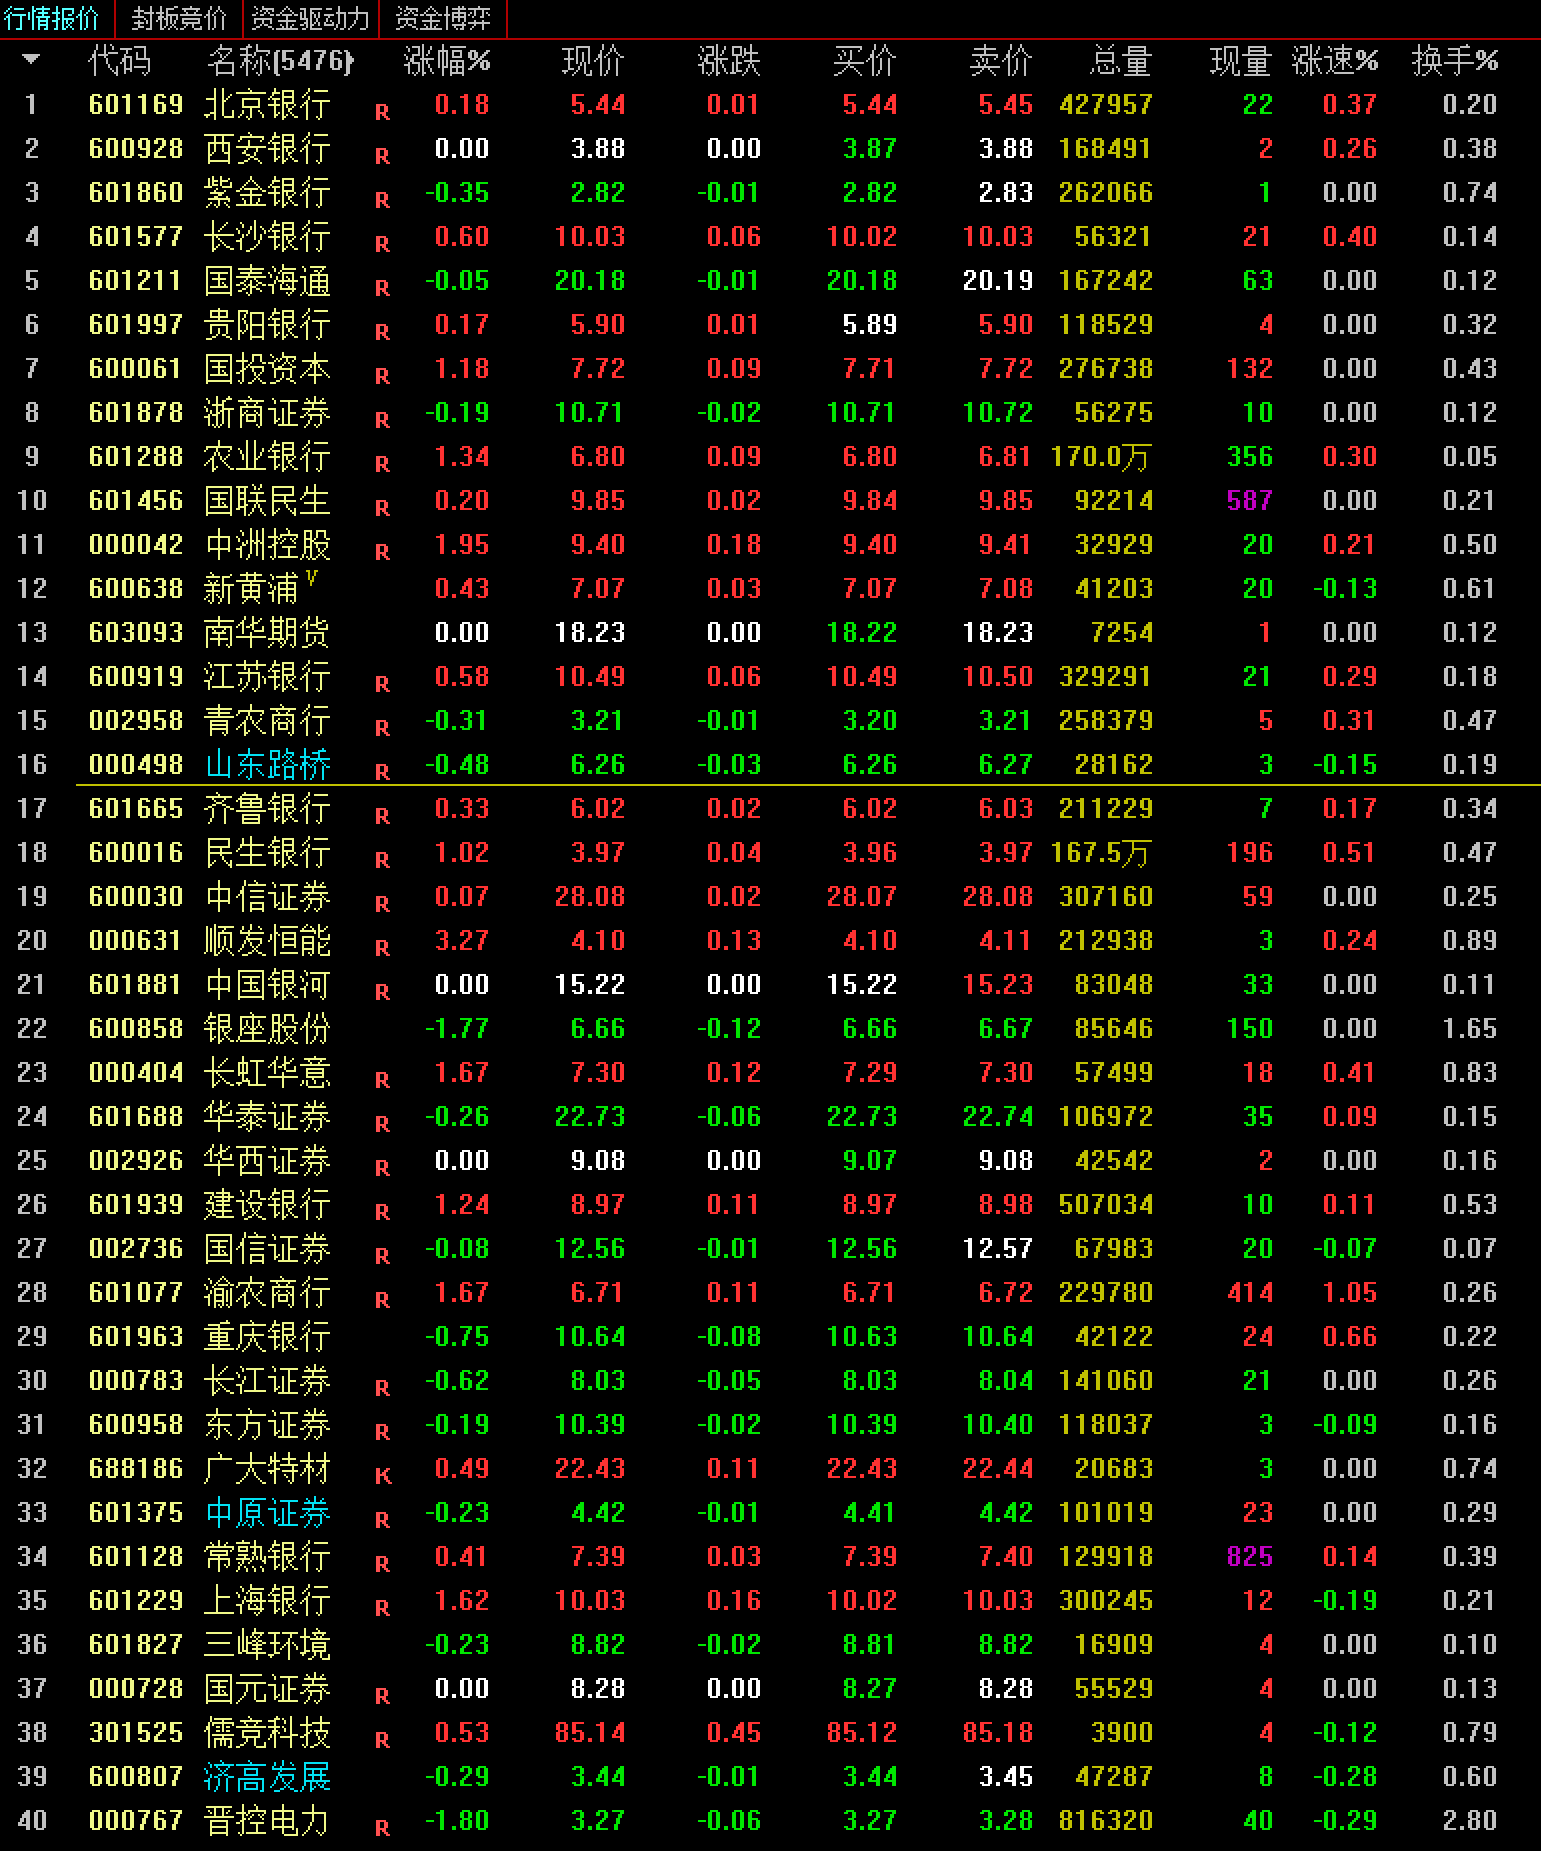
Task: Select stock name 中国银河
Action: tap(267, 985)
